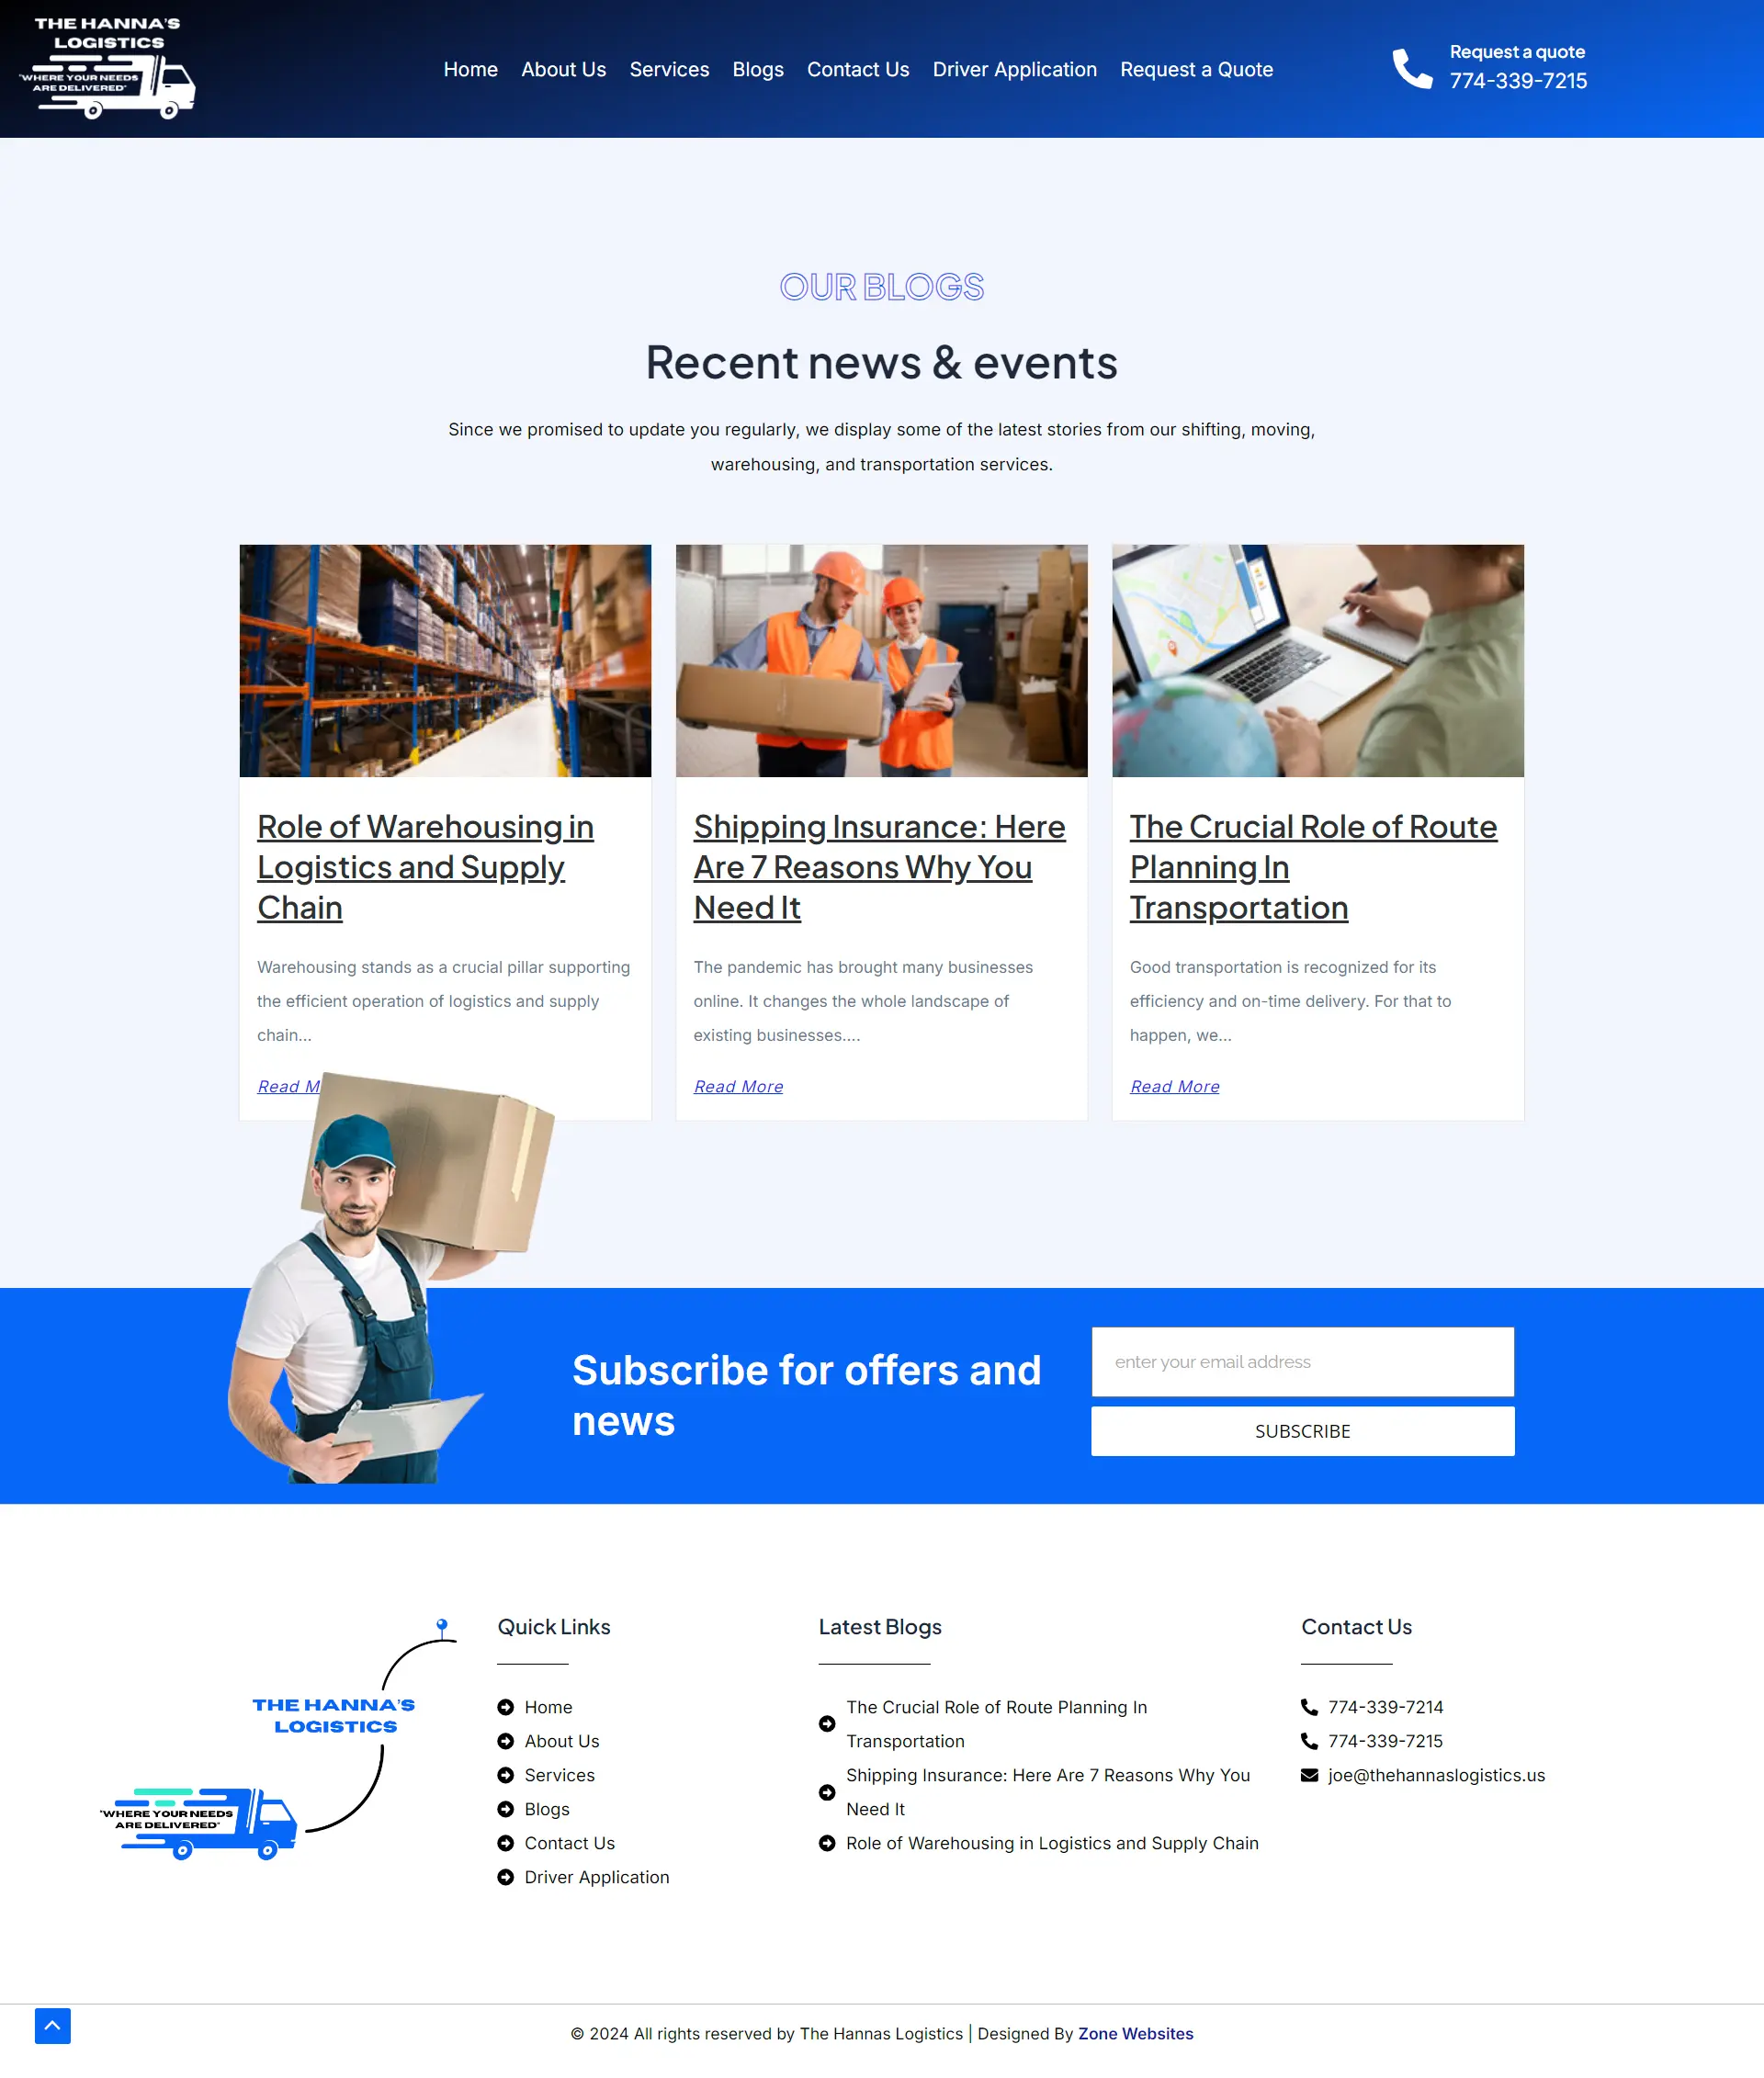1764x2078 pixels.
Task: Open the Services navigation menu item
Action: (669, 68)
